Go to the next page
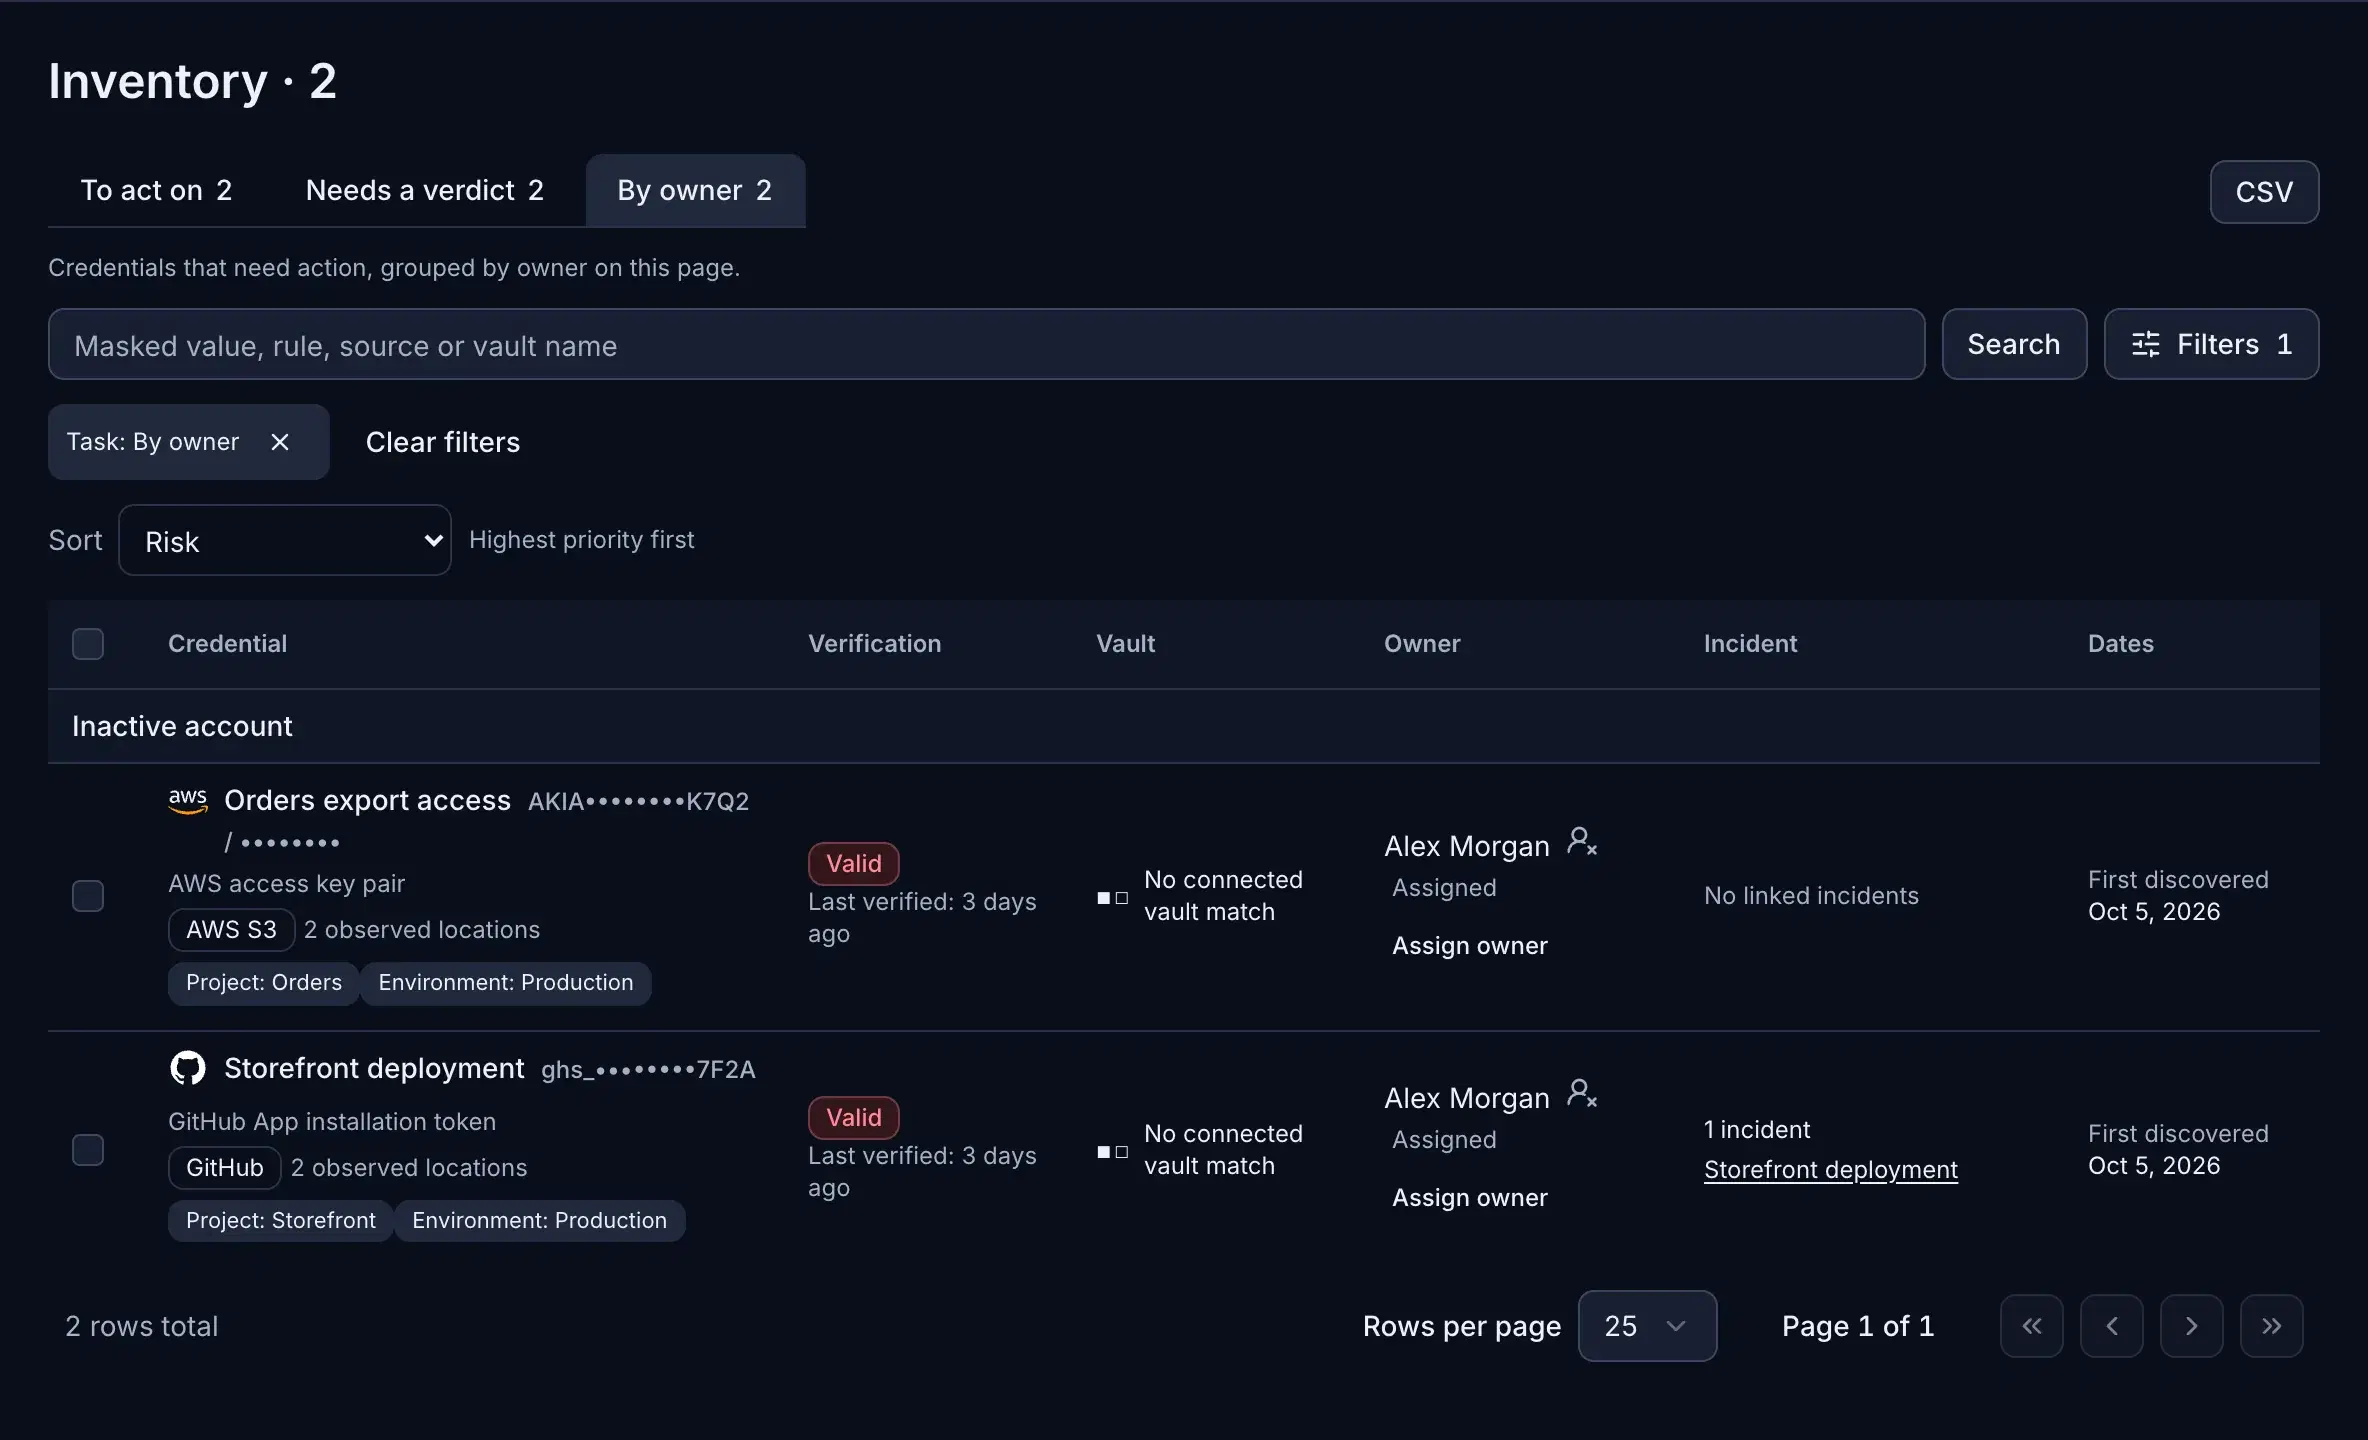2368x1440 pixels. [x=2192, y=1326]
